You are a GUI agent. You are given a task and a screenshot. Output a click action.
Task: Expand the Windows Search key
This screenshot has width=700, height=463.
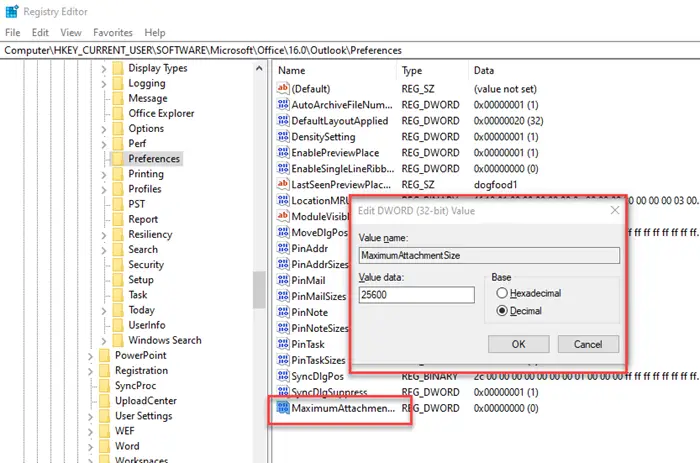(103, 341)
